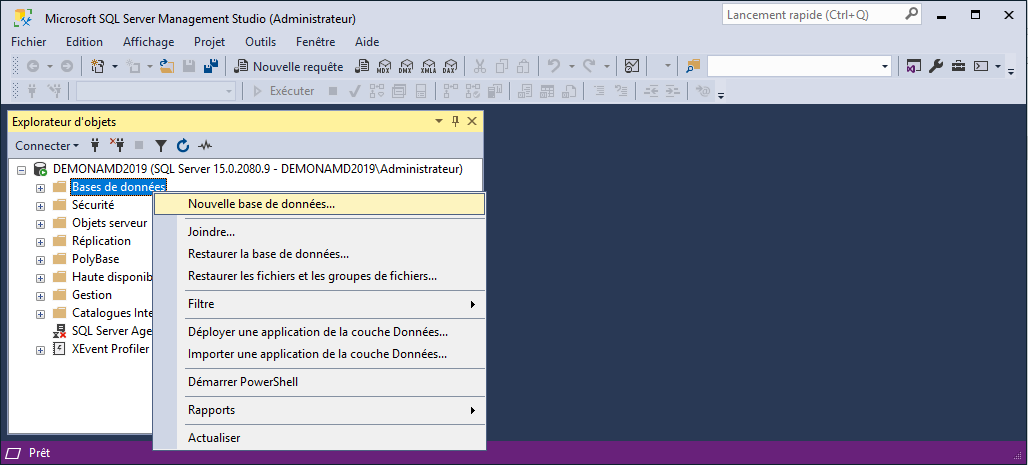Open the Visual Studio window icon
This screenshot has width=1028, height=465.
914,66
